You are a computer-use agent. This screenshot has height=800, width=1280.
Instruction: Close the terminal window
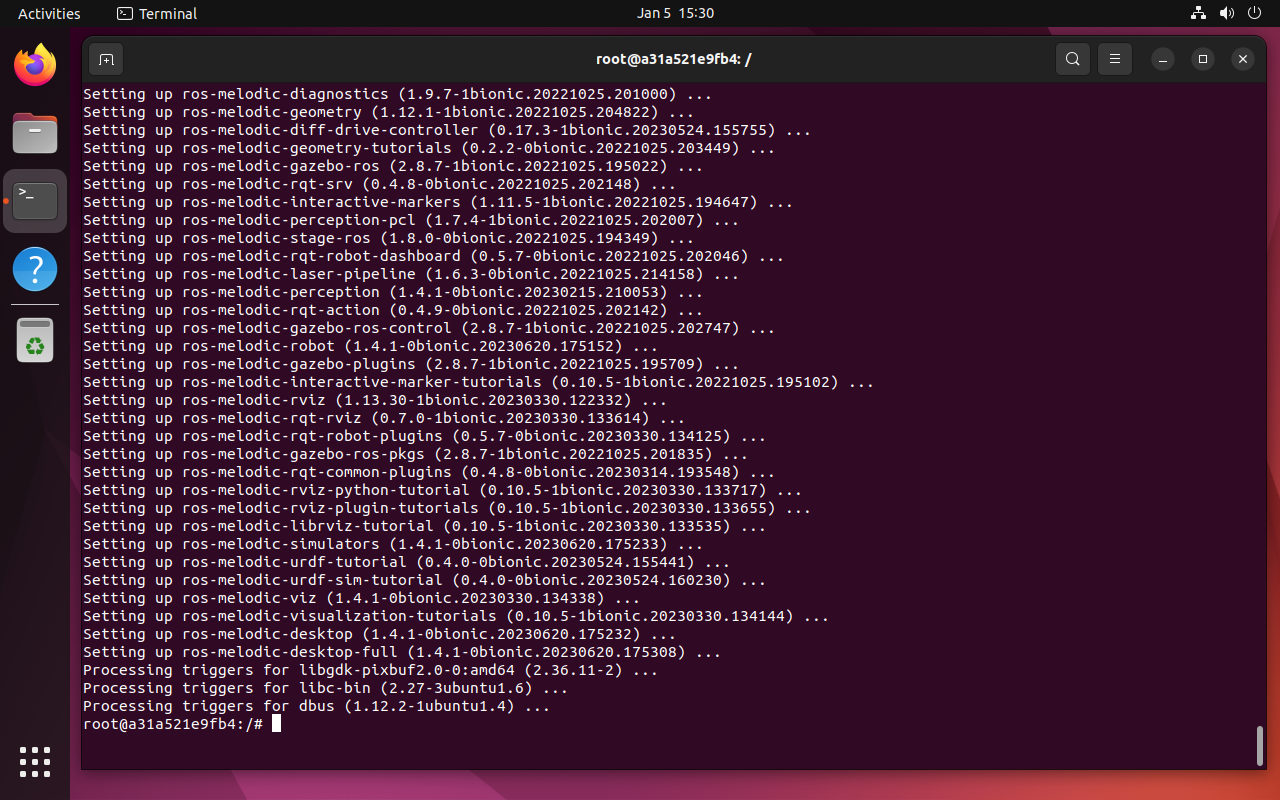pos(1242,59)
